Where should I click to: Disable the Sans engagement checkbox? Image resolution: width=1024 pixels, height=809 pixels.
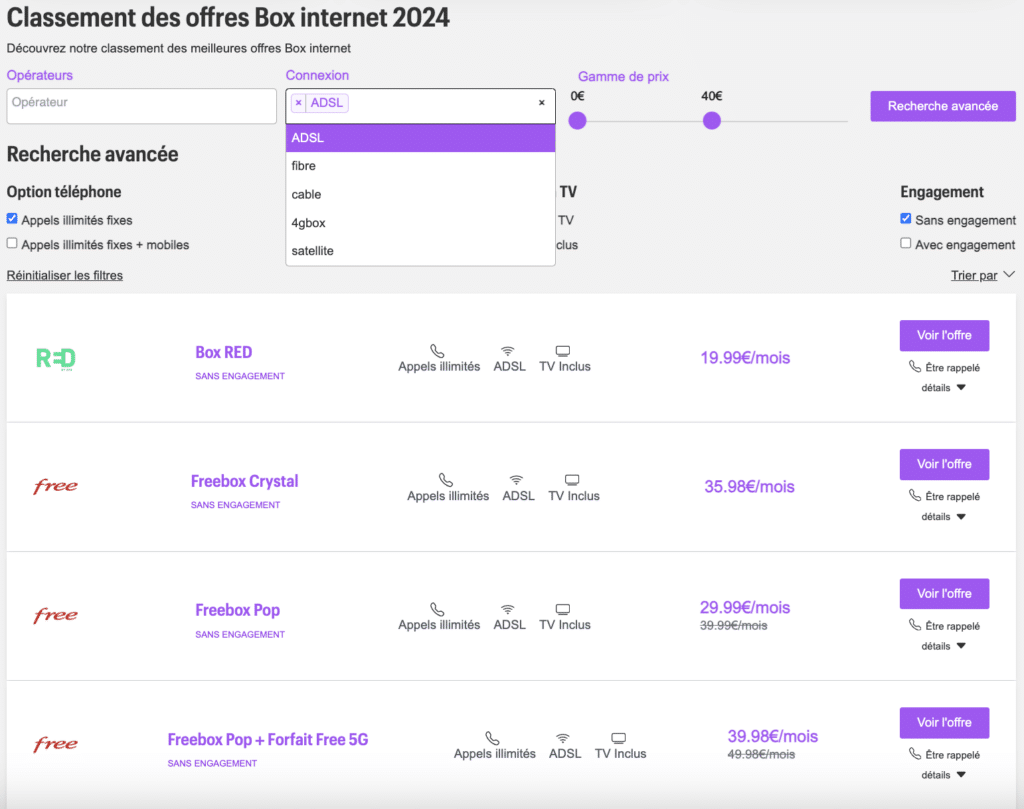[906, 219]
